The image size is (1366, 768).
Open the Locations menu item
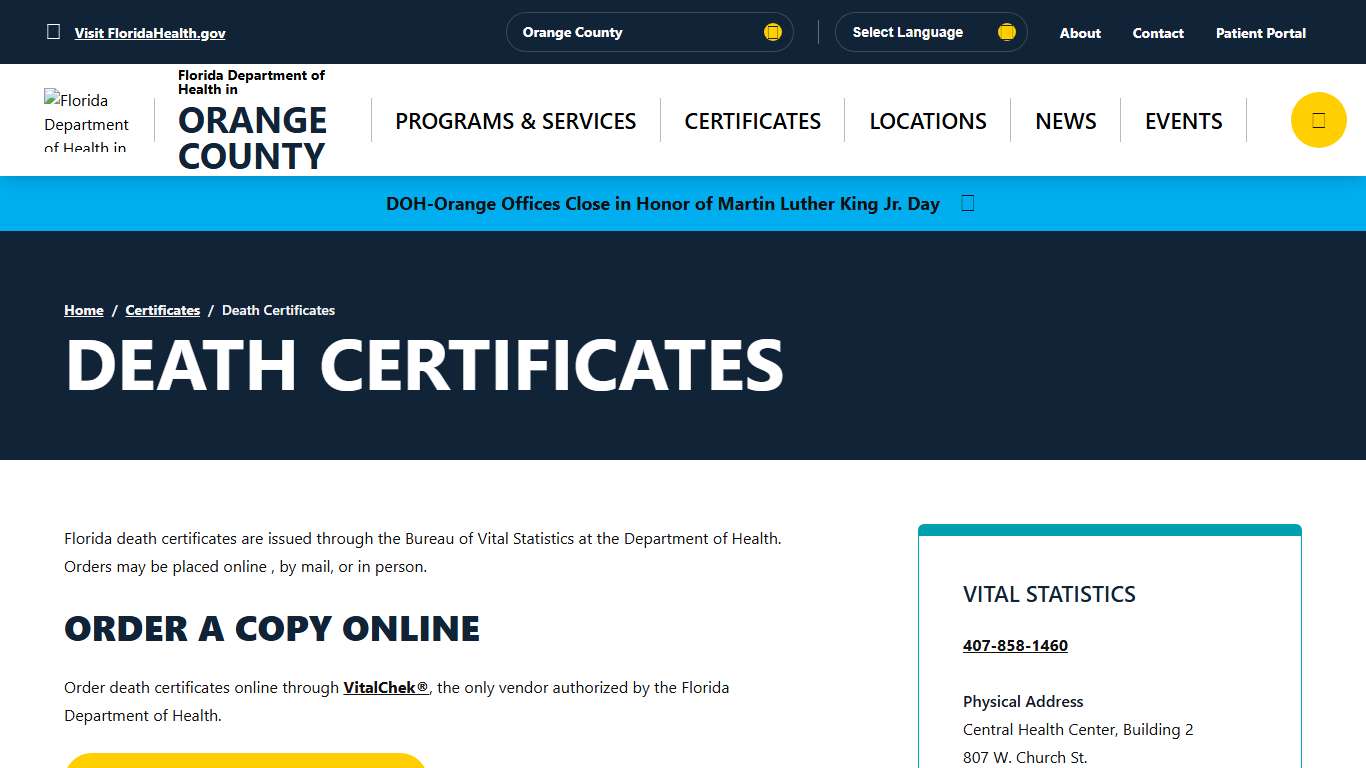[x=927, y=120]
